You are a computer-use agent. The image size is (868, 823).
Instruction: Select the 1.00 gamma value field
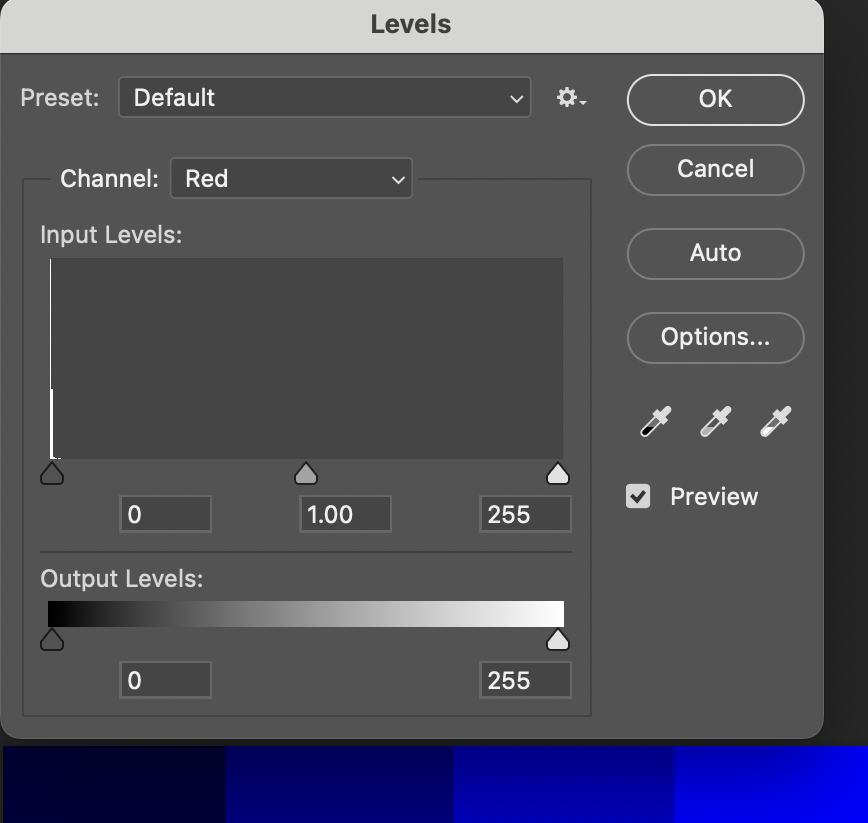pos(345,513)
